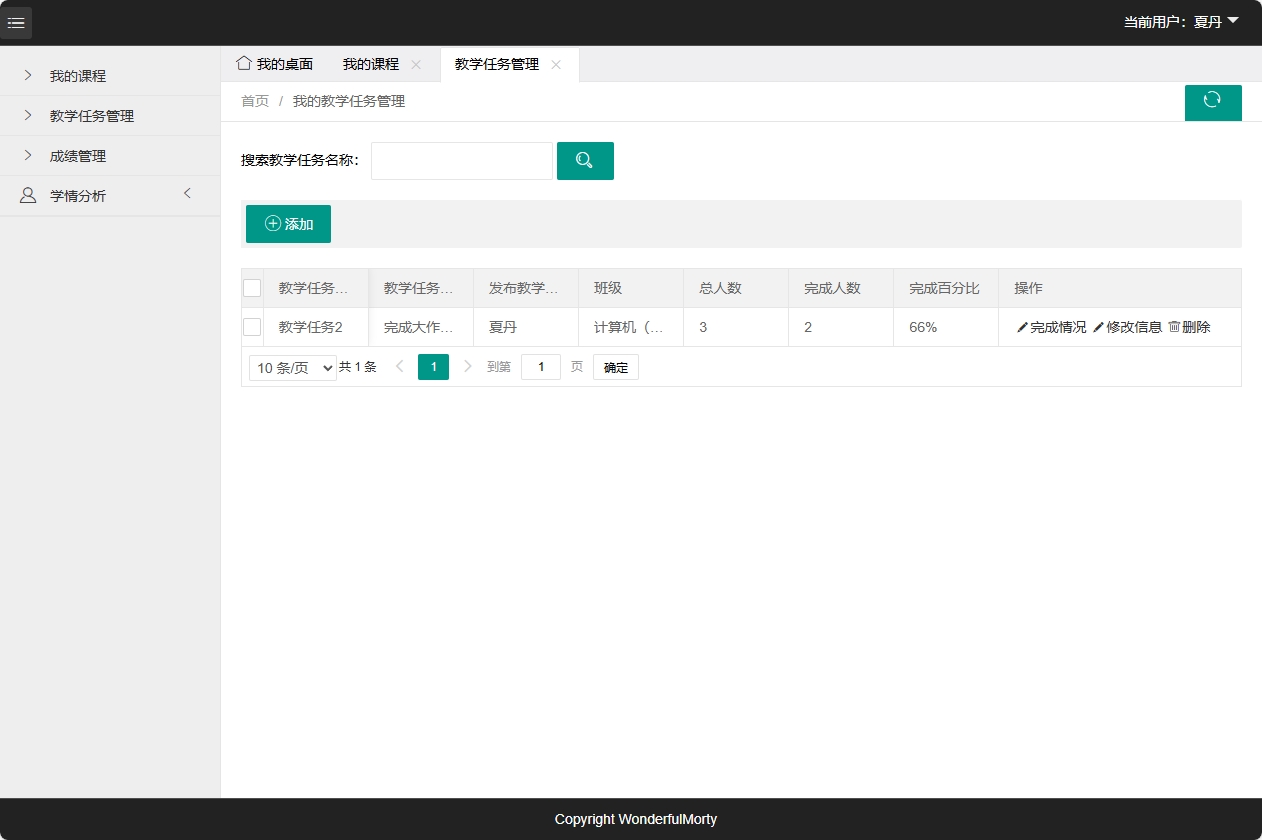Screen dimensions: 1262x840
Task: Open the 10 条/页 page size dropdown
Action: [x=292, y=367]
